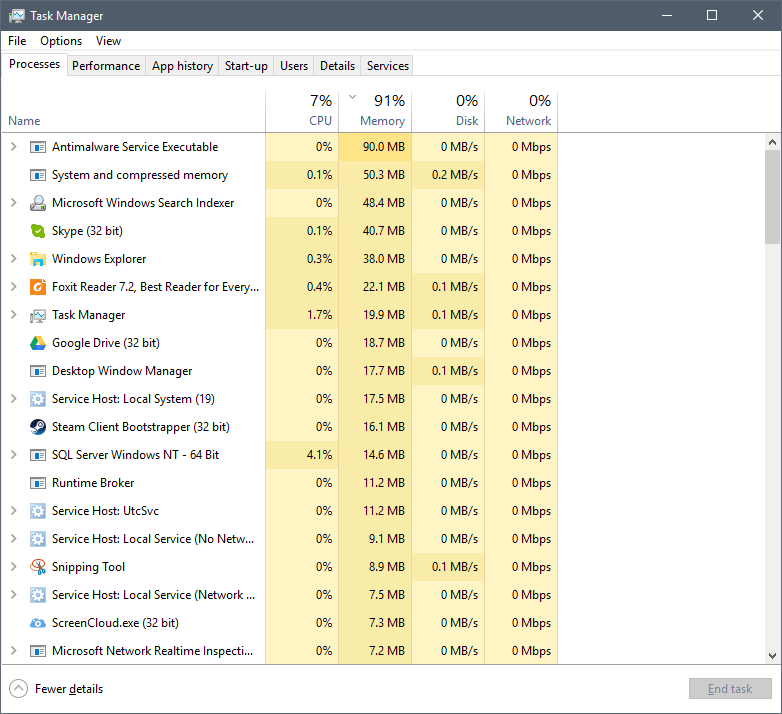Click the Windows Explorer folder icon
This screenshot has height=714, width=782.
38,259
